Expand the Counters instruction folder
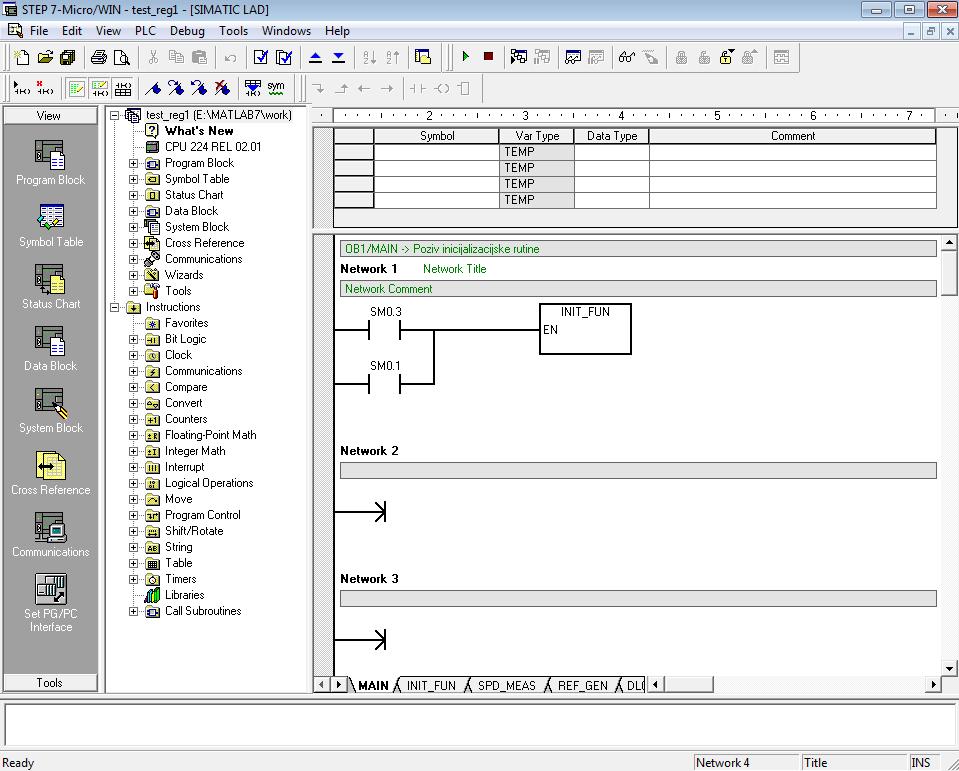The image size is (959, 771). coord(133,419)
